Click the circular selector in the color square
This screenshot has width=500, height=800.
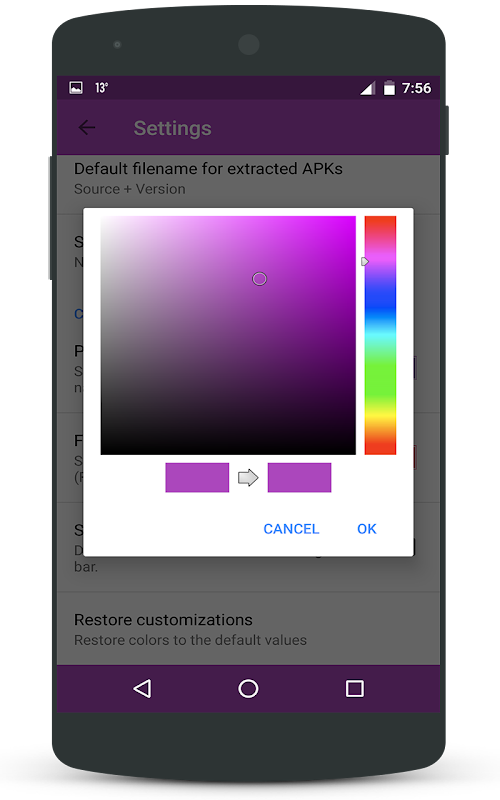pyautogui.click(x=260, y=279)
